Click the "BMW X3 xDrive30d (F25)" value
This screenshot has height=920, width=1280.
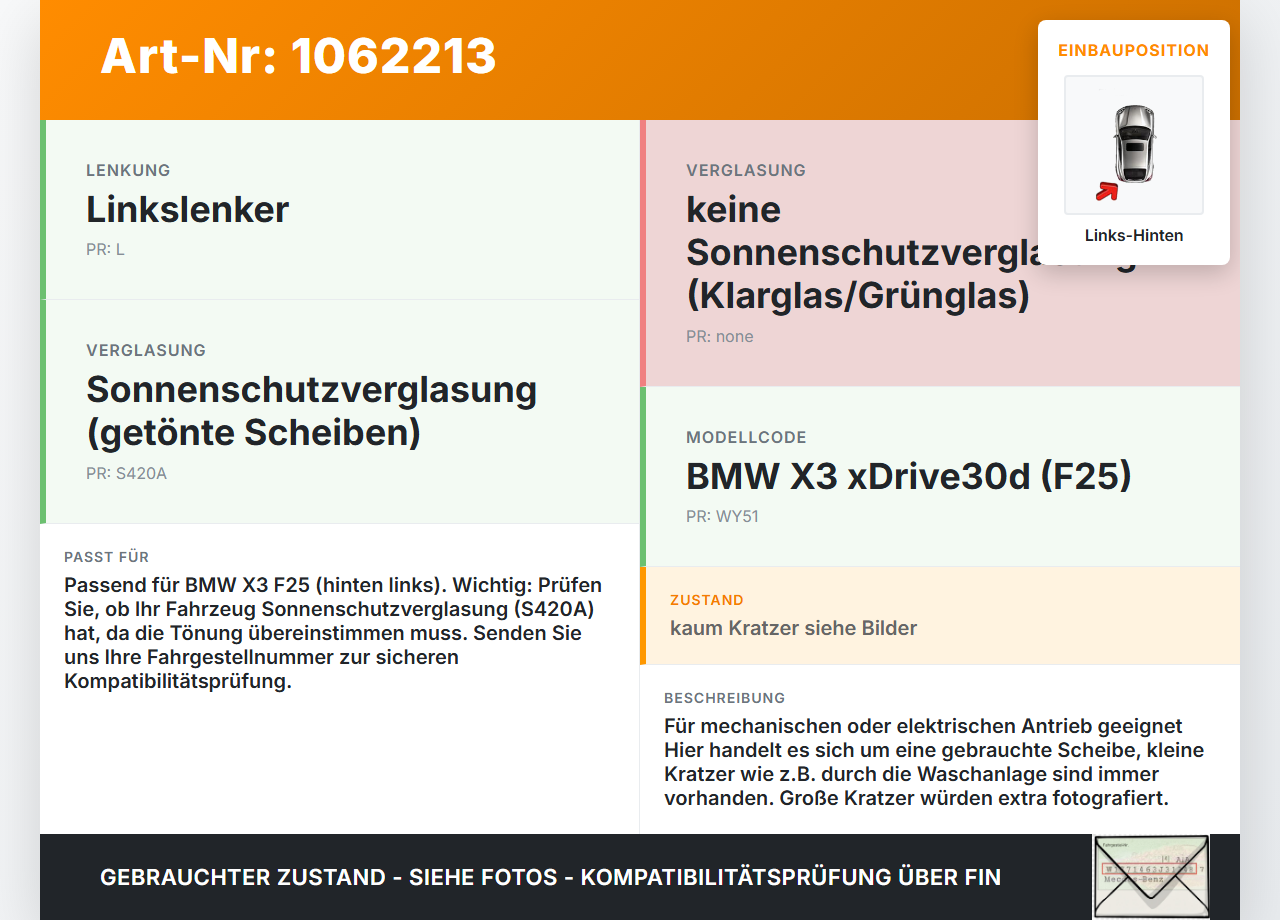909,476
